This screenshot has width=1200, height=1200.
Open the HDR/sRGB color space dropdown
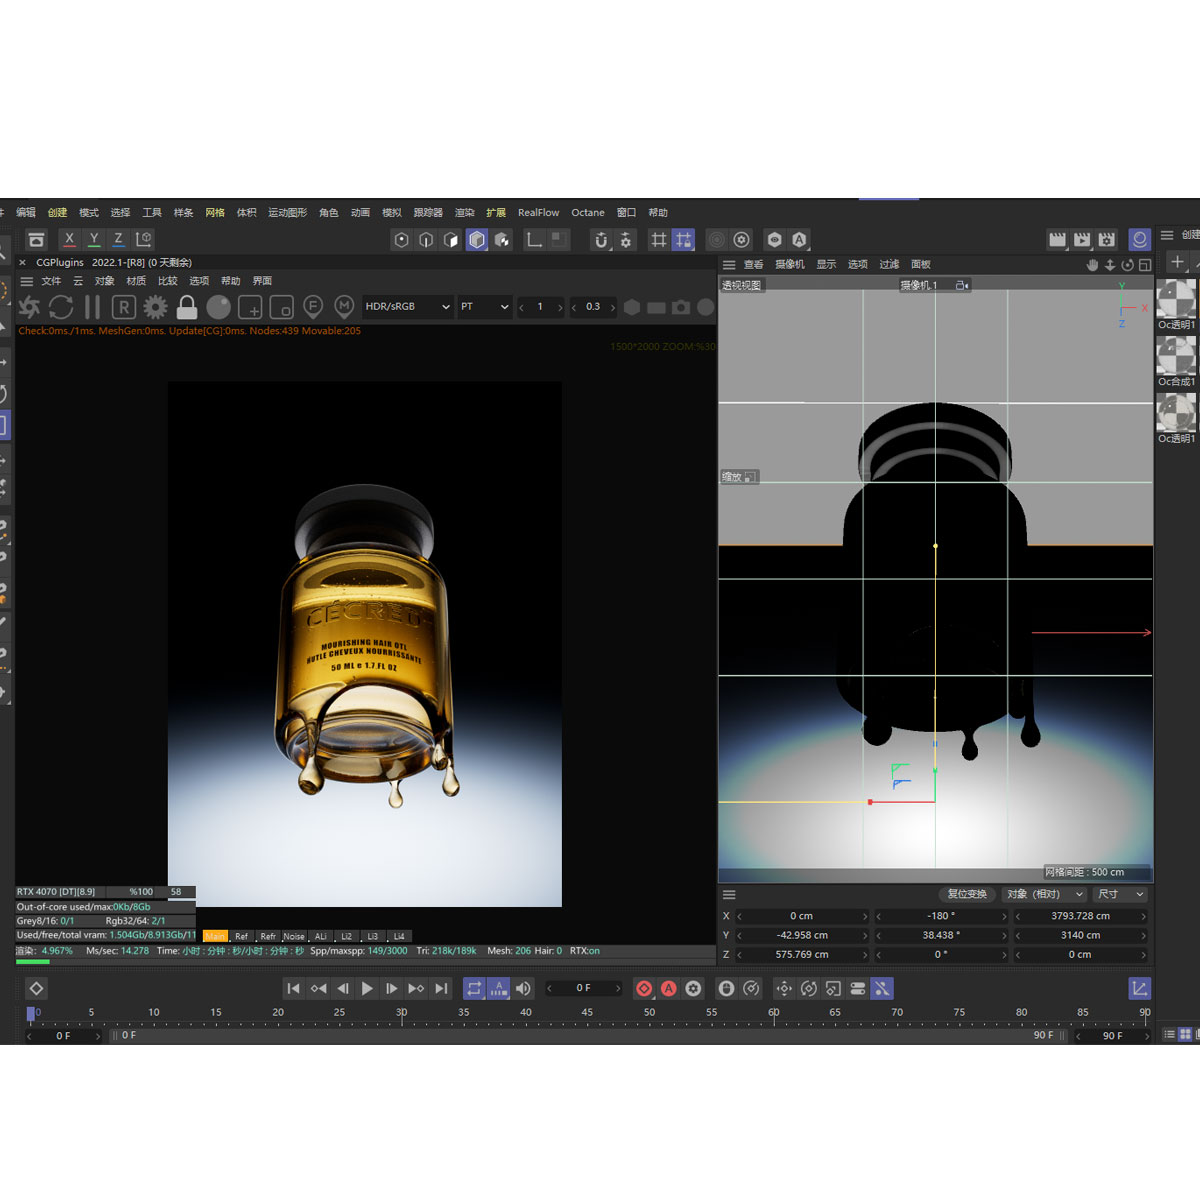407,307
